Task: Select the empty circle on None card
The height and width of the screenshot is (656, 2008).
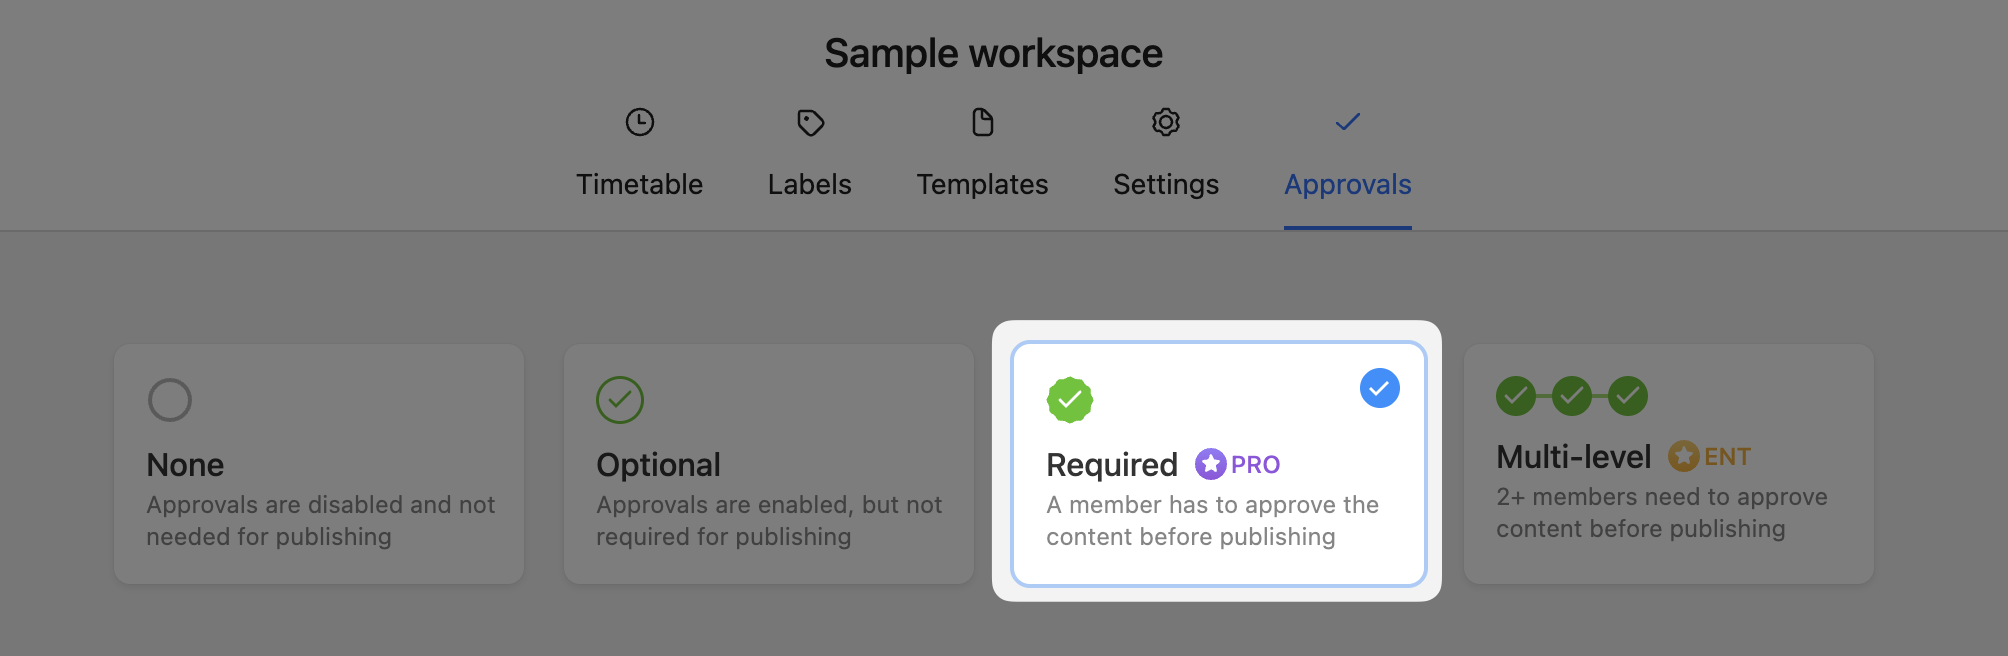Action: pyautogui.click(x=170, y=400)
